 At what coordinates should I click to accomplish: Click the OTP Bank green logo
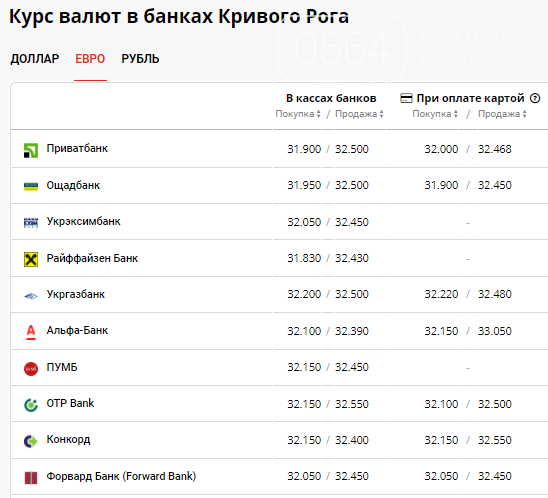pos(31,405)
